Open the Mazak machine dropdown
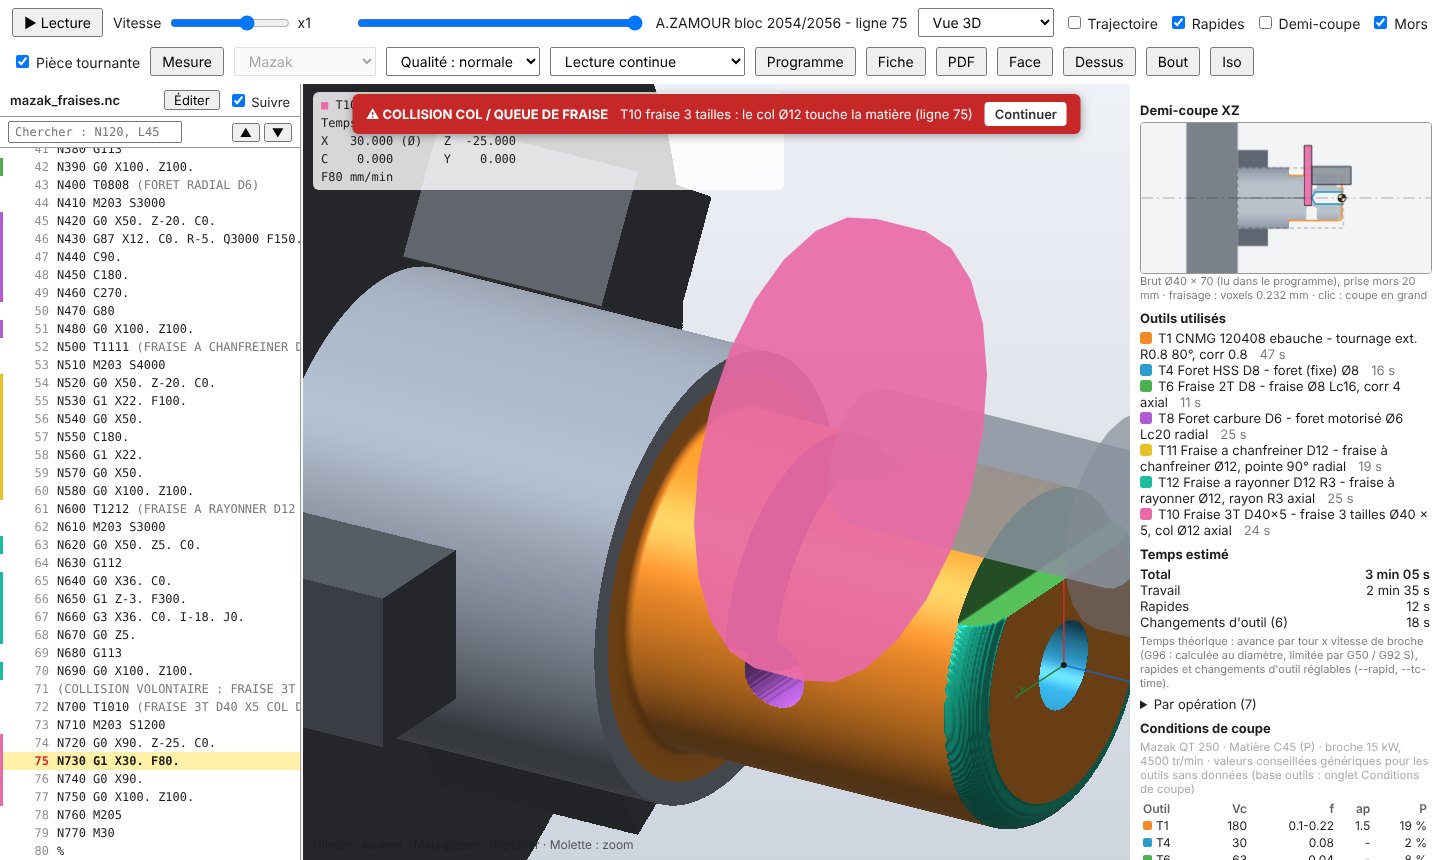The image size is (1440, 860). tap(304, 62)
